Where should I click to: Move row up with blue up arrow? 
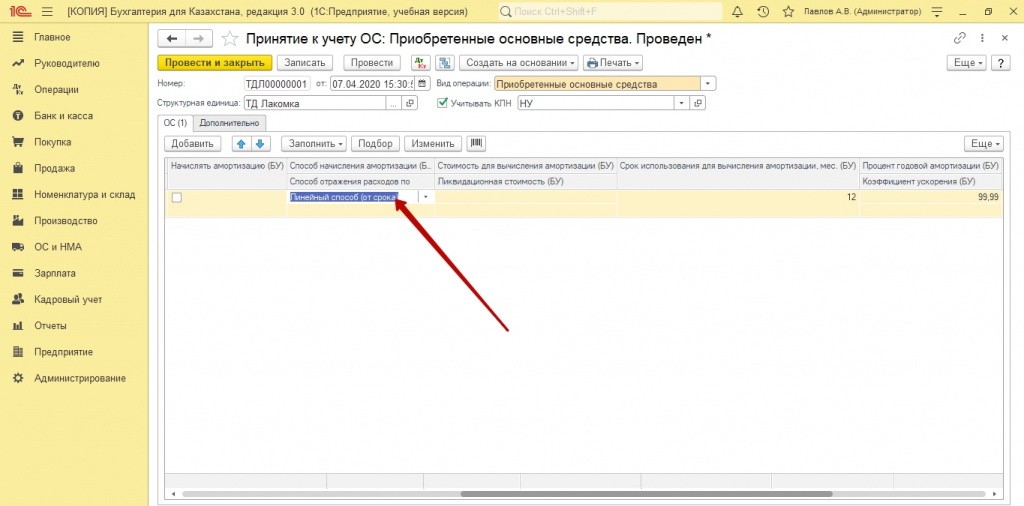[x=242, y=144]
